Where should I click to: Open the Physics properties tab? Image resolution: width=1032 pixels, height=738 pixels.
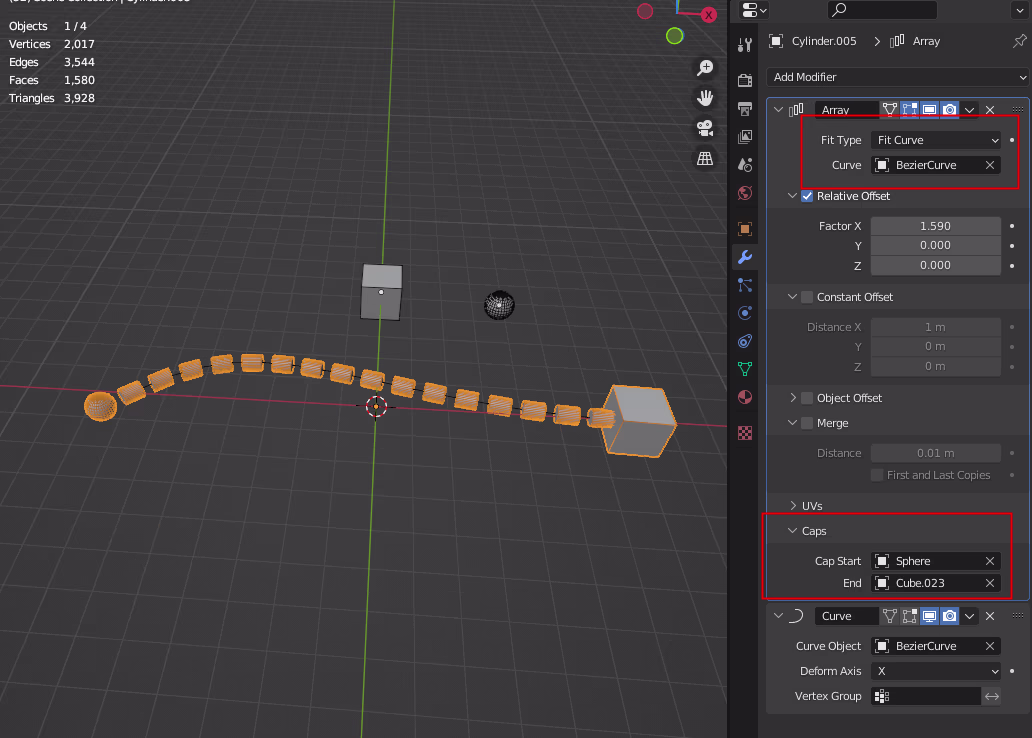coord(745,313)
